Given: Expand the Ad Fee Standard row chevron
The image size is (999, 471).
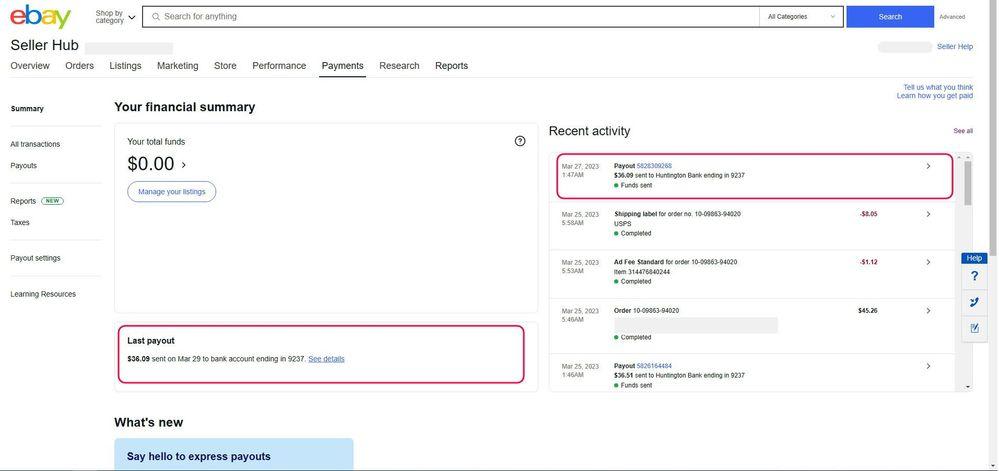Looking at the screenshot, I should [928, 262].
